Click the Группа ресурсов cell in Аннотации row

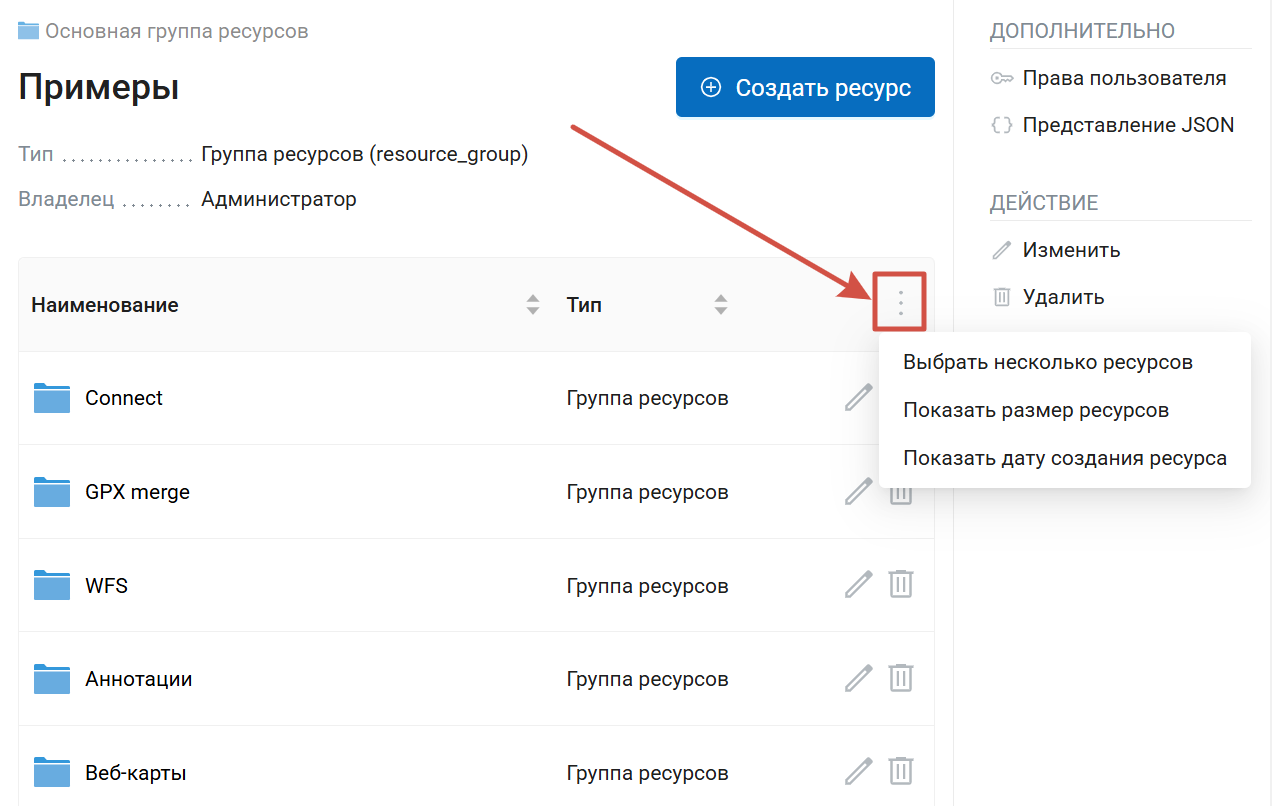coord(647,679)
